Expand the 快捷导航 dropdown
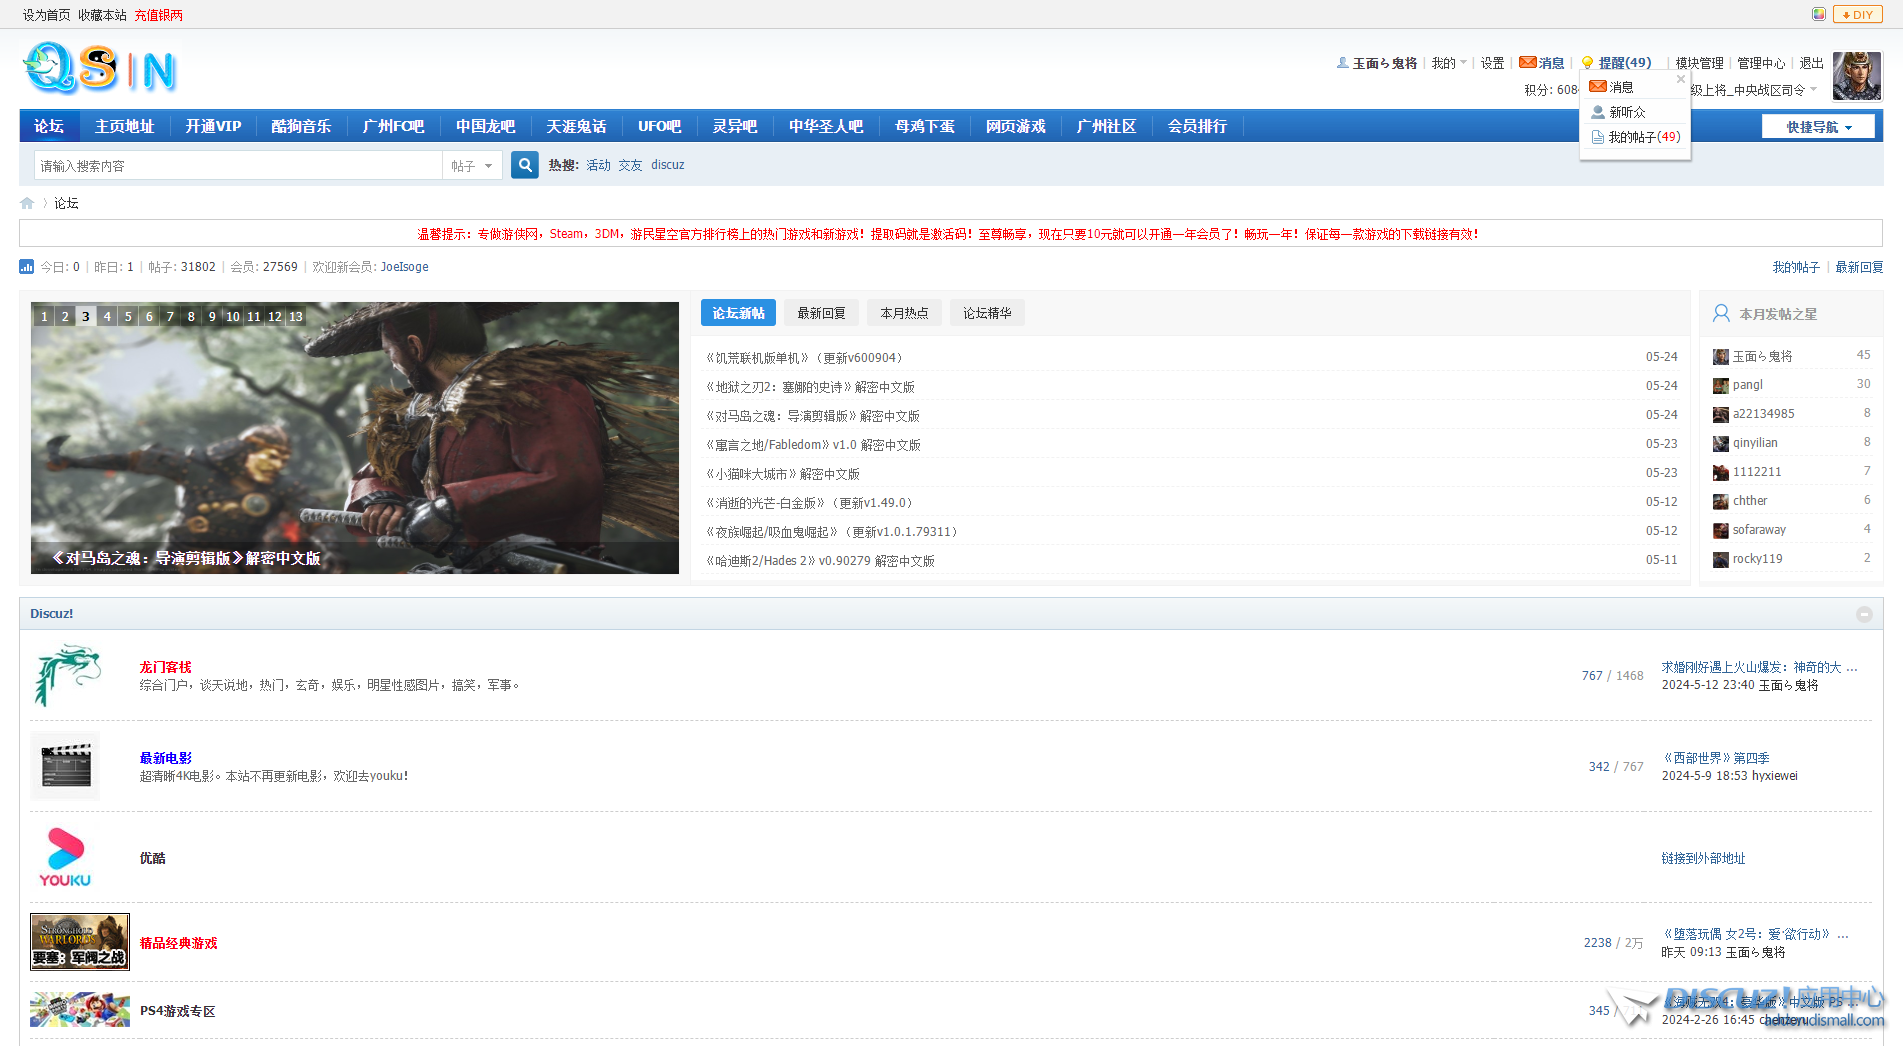This screenshot has width=1903, height=1046. (1818, 127)
